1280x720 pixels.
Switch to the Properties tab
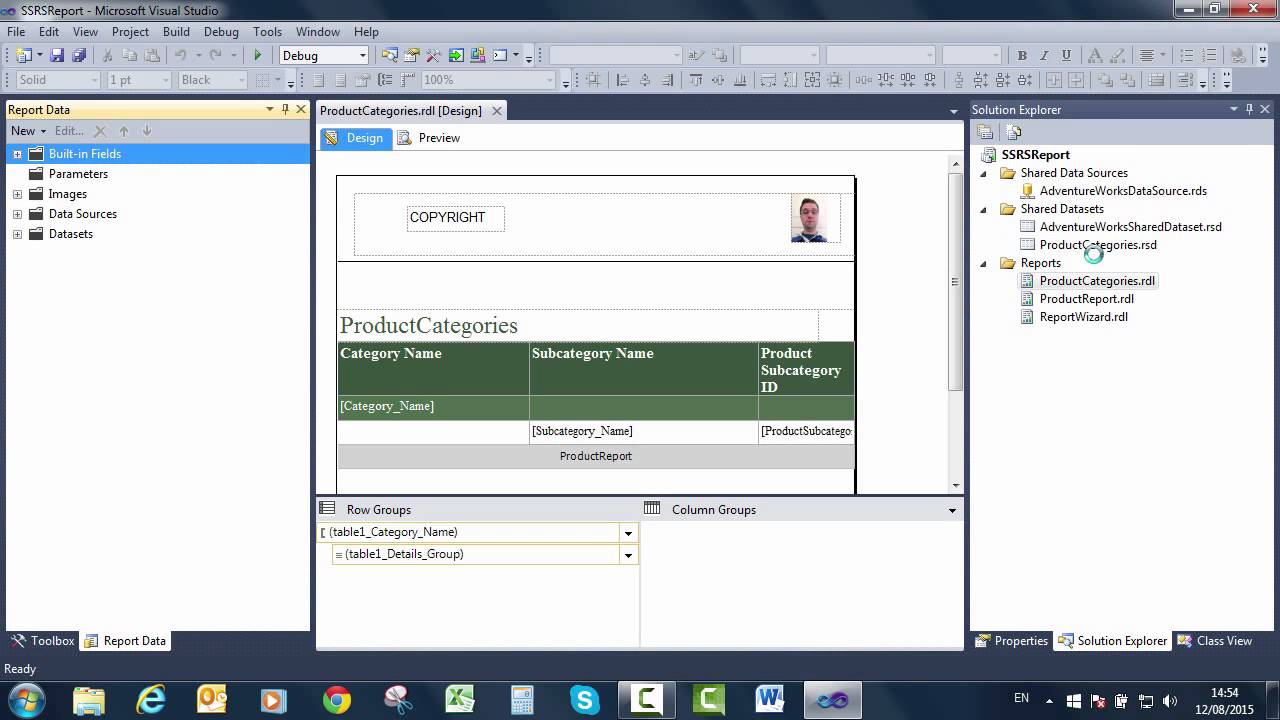point(1011,641)
